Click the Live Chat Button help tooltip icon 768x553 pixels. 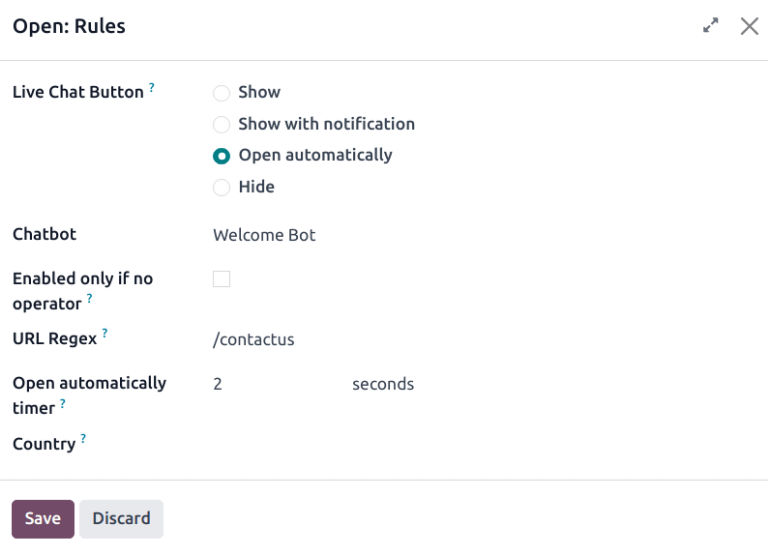152,87
